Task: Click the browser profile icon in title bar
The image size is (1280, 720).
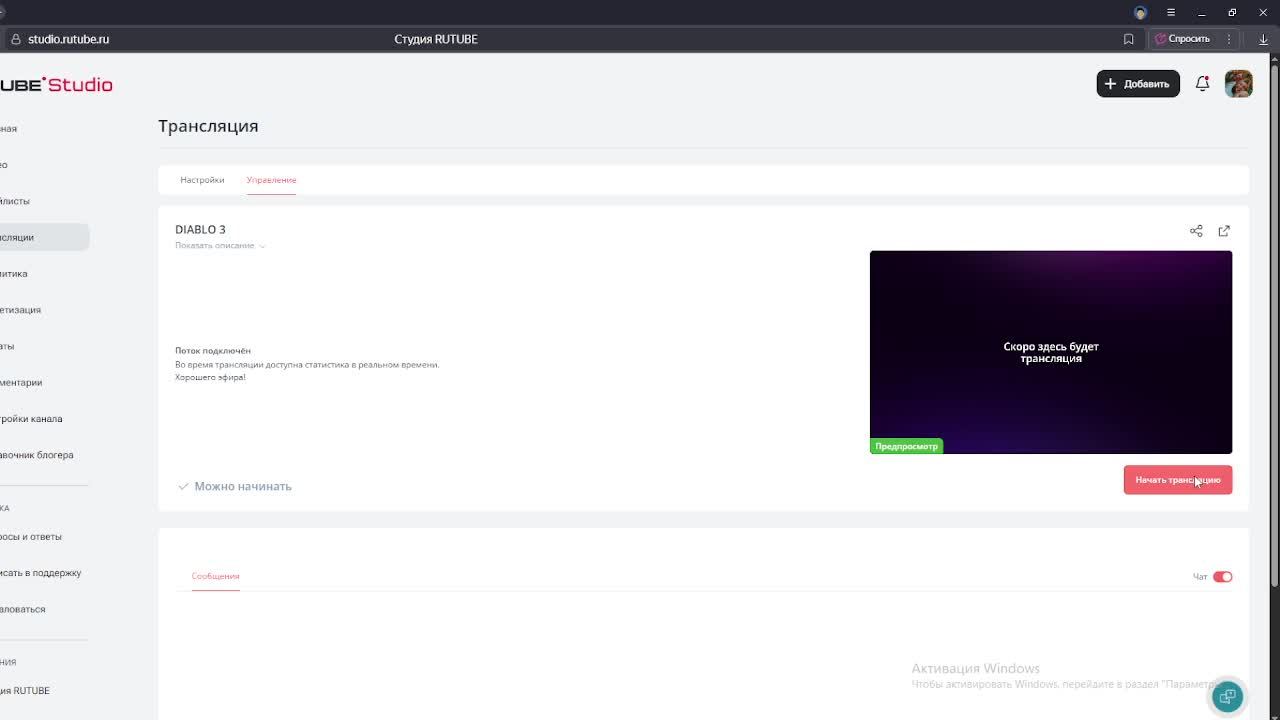Action: tap(1140, 12)
